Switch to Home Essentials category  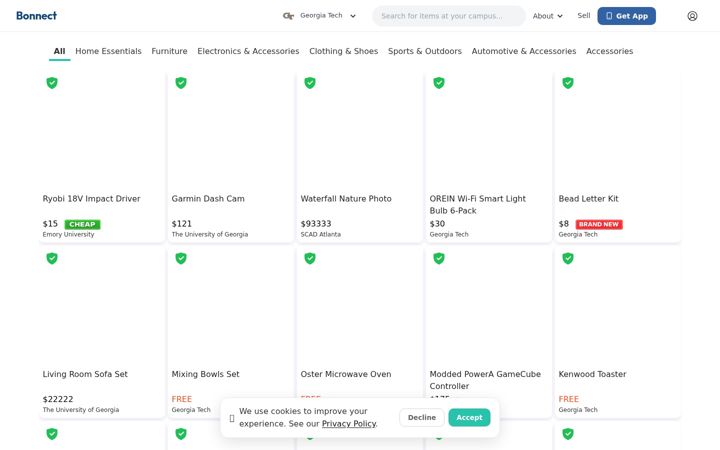(x=108, y=51)
